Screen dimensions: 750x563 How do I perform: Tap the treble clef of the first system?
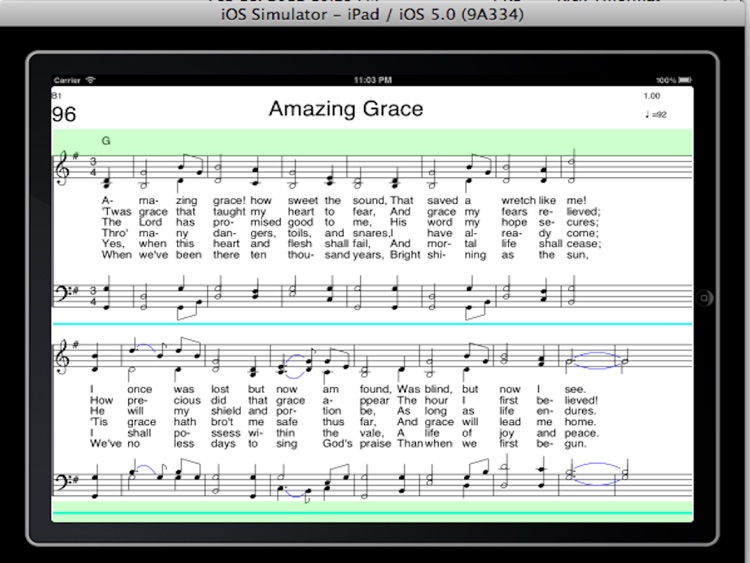click(x=62, y=168)
